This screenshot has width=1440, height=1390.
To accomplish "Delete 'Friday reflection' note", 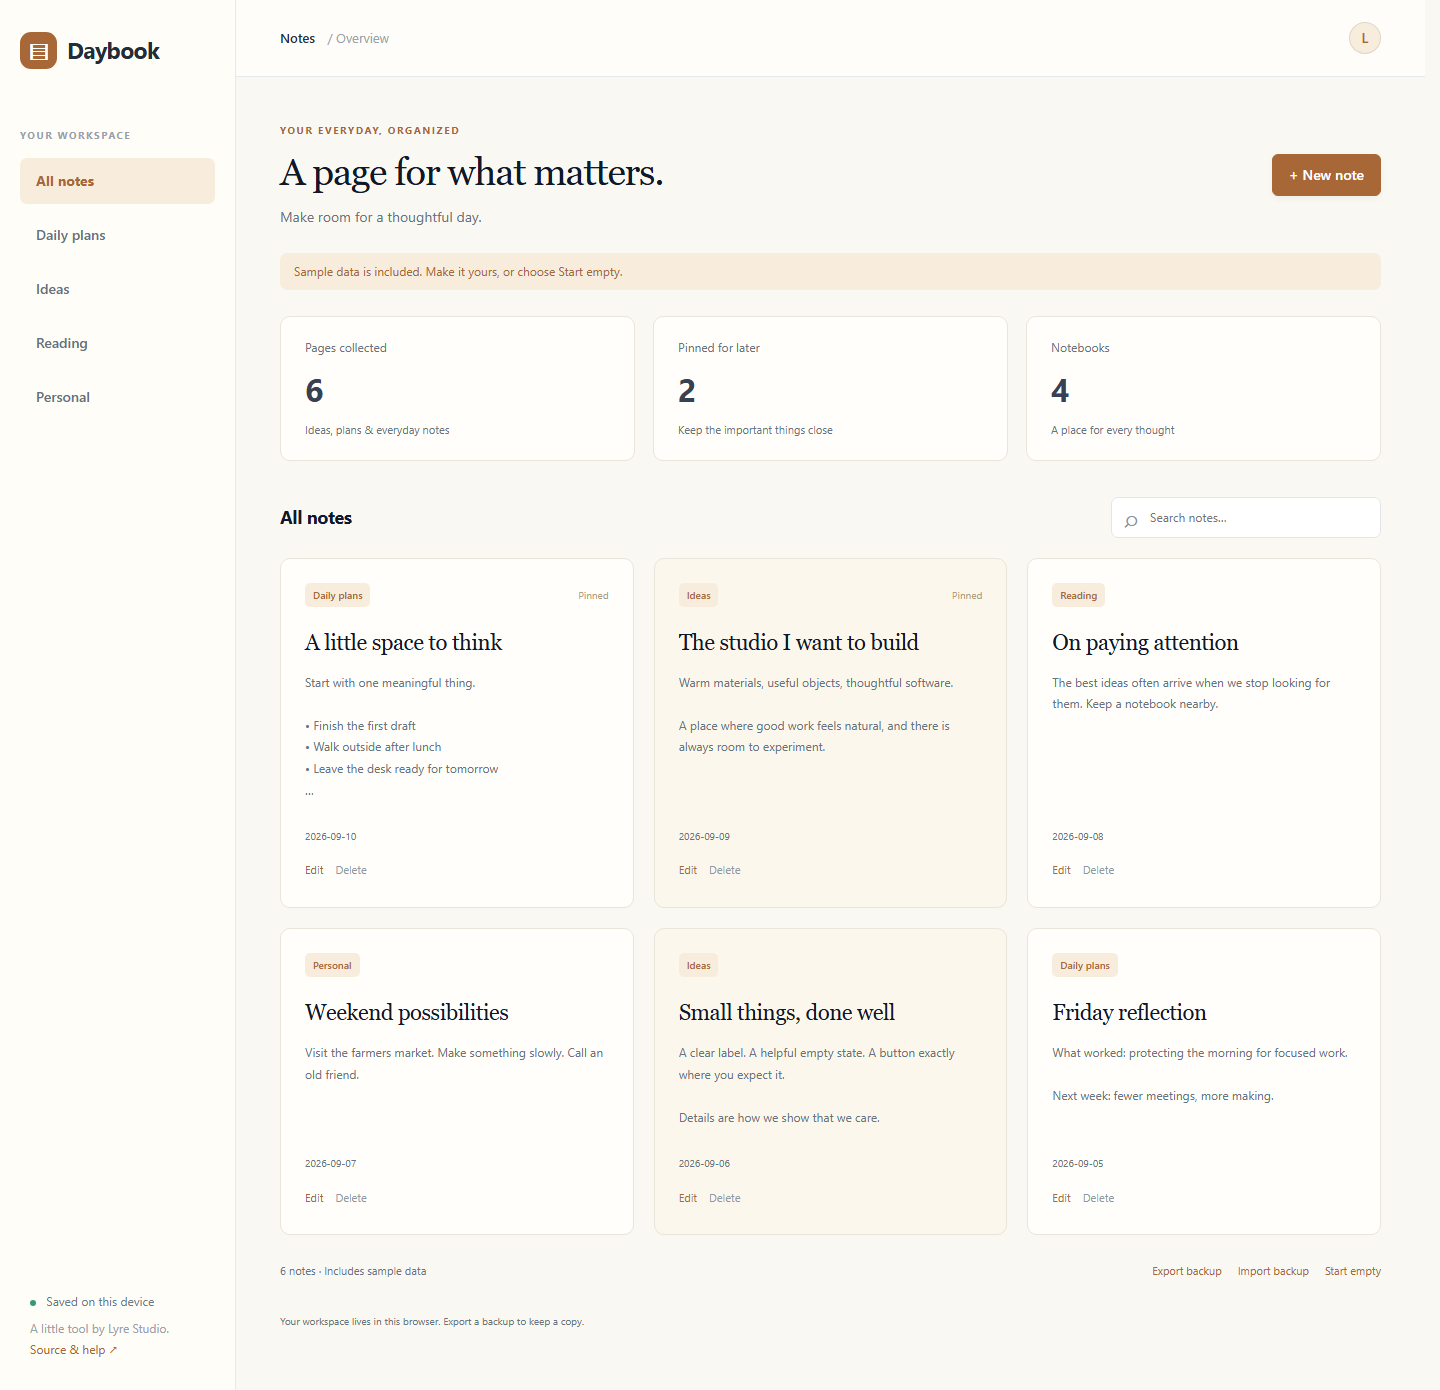I will tap(1098, 1198).
